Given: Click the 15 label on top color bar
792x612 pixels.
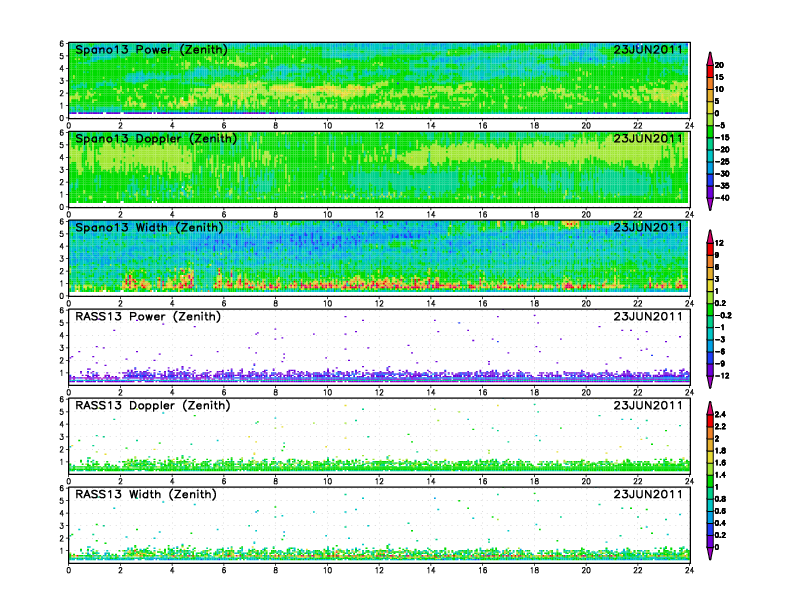Looking at the screenshot, I should [719, 77].
